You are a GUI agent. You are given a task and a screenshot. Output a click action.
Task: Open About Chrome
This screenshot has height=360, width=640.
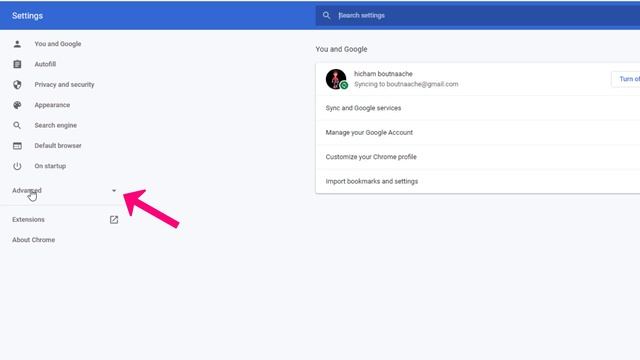point(33,240)
